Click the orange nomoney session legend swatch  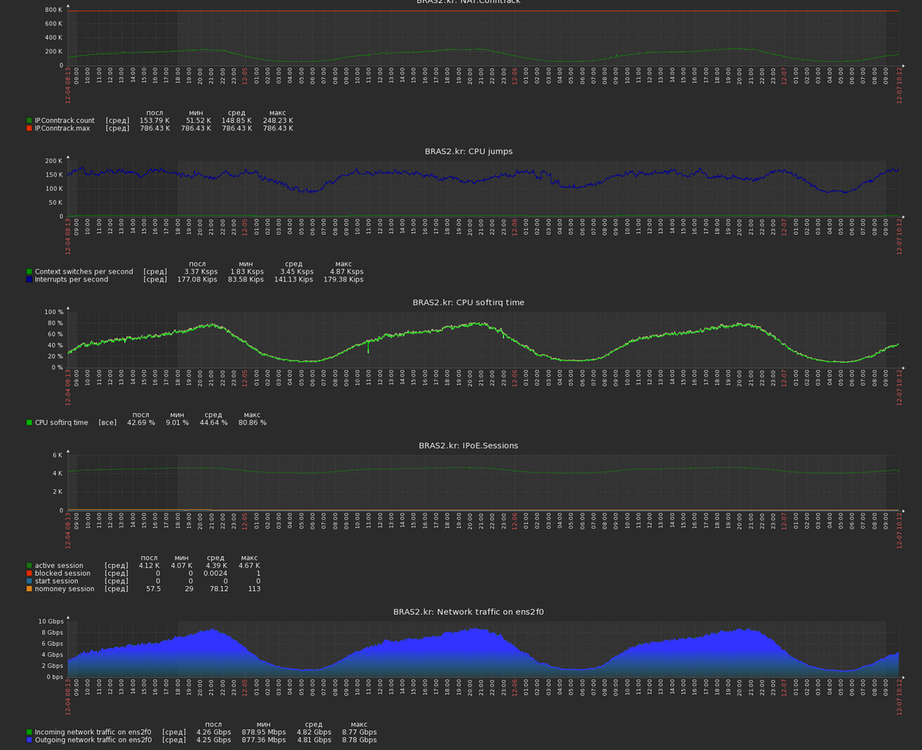(29, 589)
